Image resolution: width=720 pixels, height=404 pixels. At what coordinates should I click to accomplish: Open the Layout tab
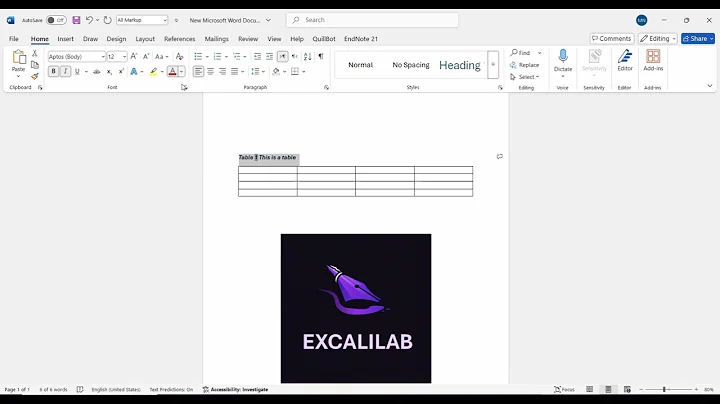tap(145, 39)
